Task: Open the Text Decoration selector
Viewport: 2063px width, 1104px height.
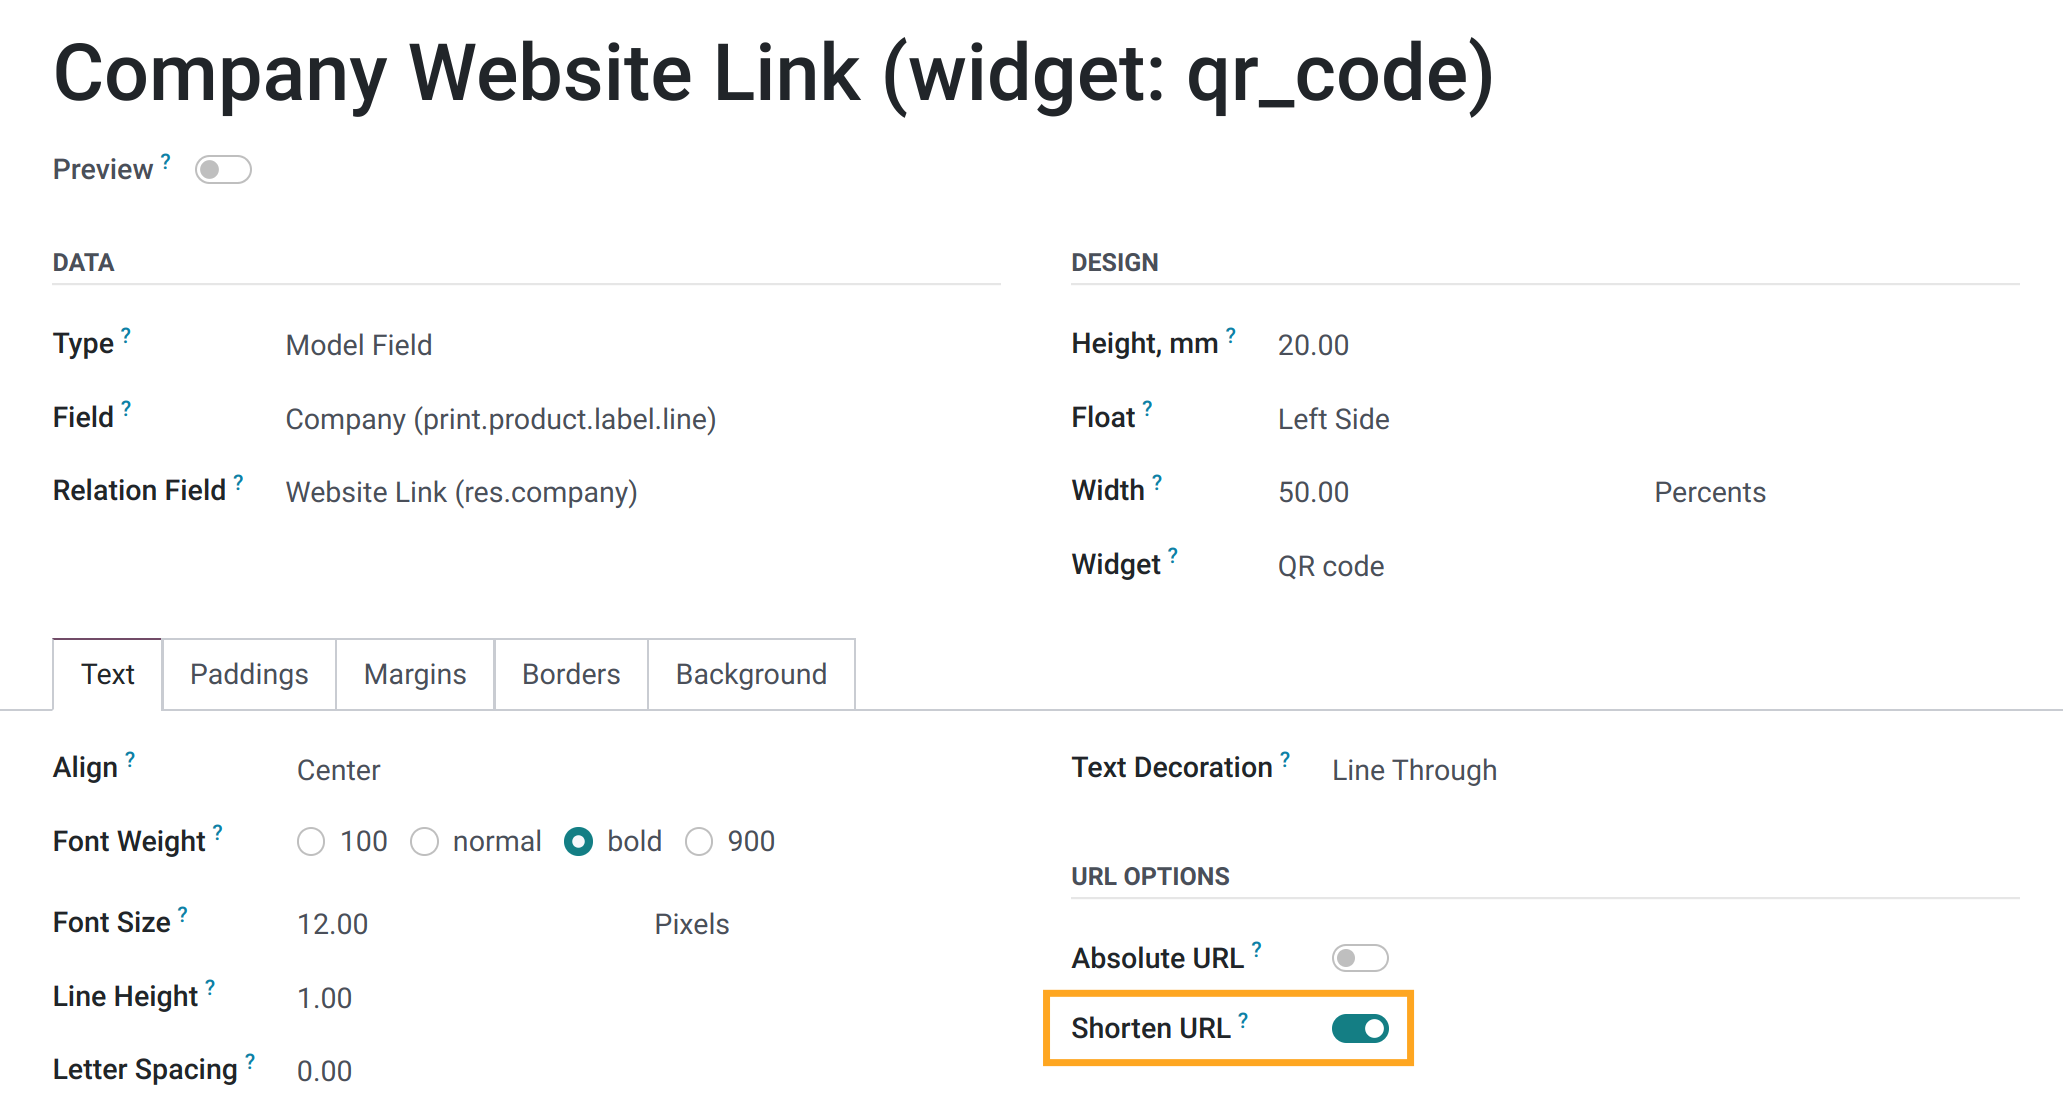Action: coord(1413,770)
